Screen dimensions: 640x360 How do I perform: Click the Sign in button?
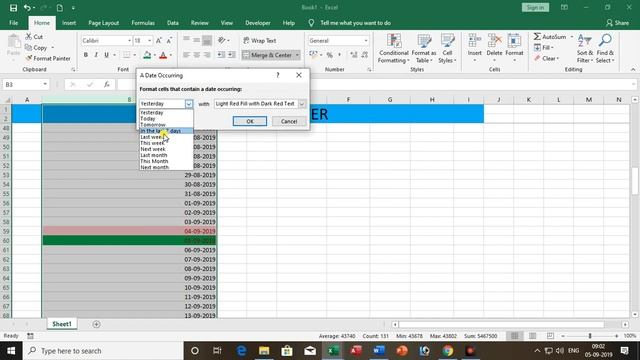pos(535,7)
